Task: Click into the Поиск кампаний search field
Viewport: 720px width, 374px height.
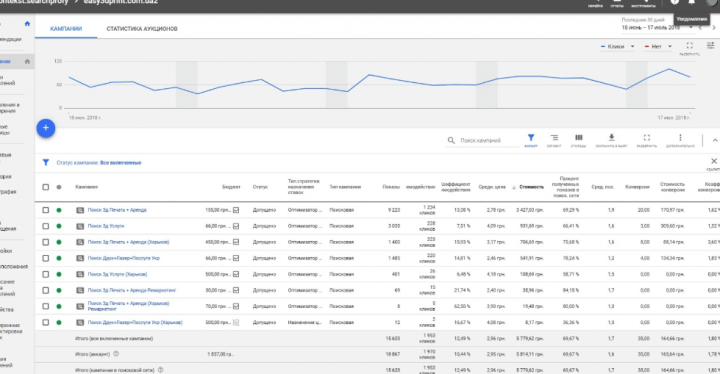Action: click(488, 141)
